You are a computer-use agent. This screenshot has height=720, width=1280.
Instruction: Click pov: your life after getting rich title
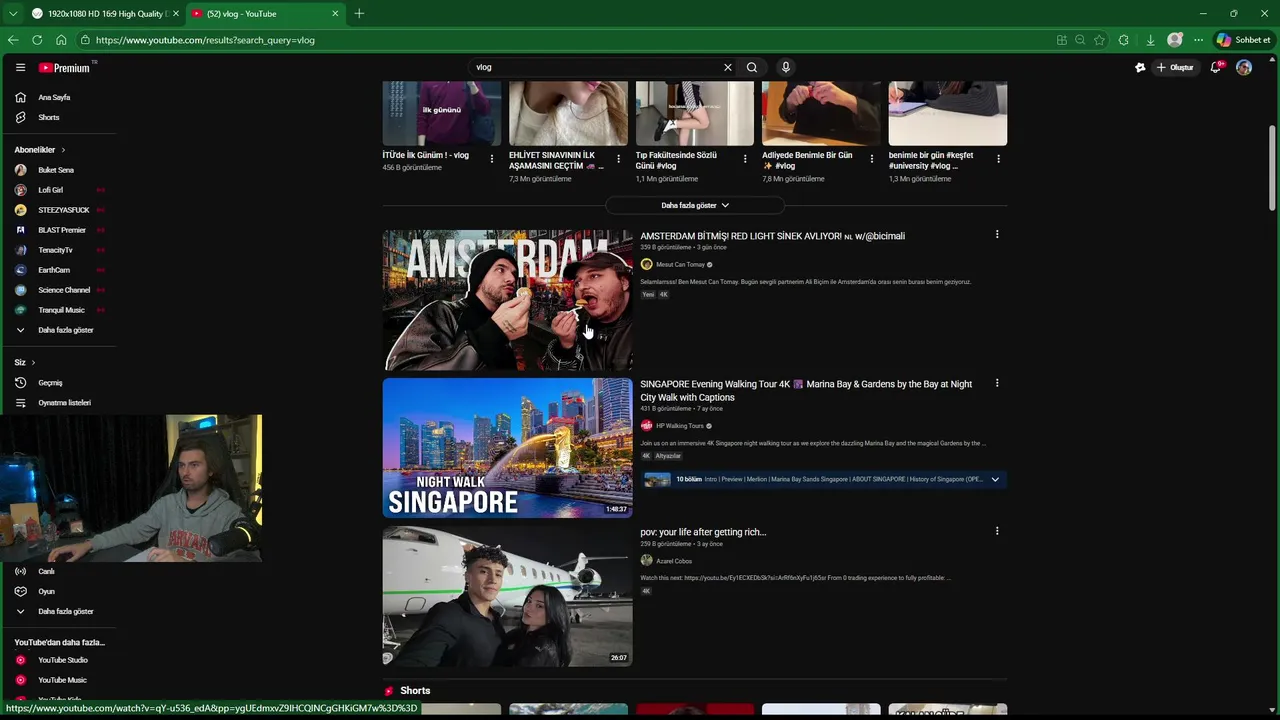point(703,532)
